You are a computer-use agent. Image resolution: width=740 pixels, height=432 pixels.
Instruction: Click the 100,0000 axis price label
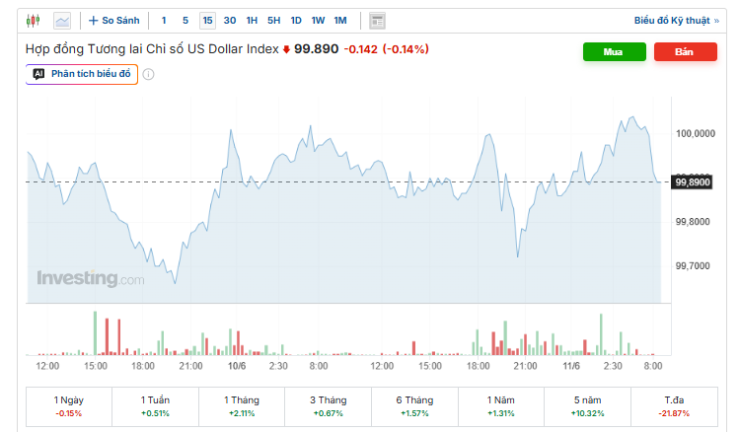coord(695,134)
